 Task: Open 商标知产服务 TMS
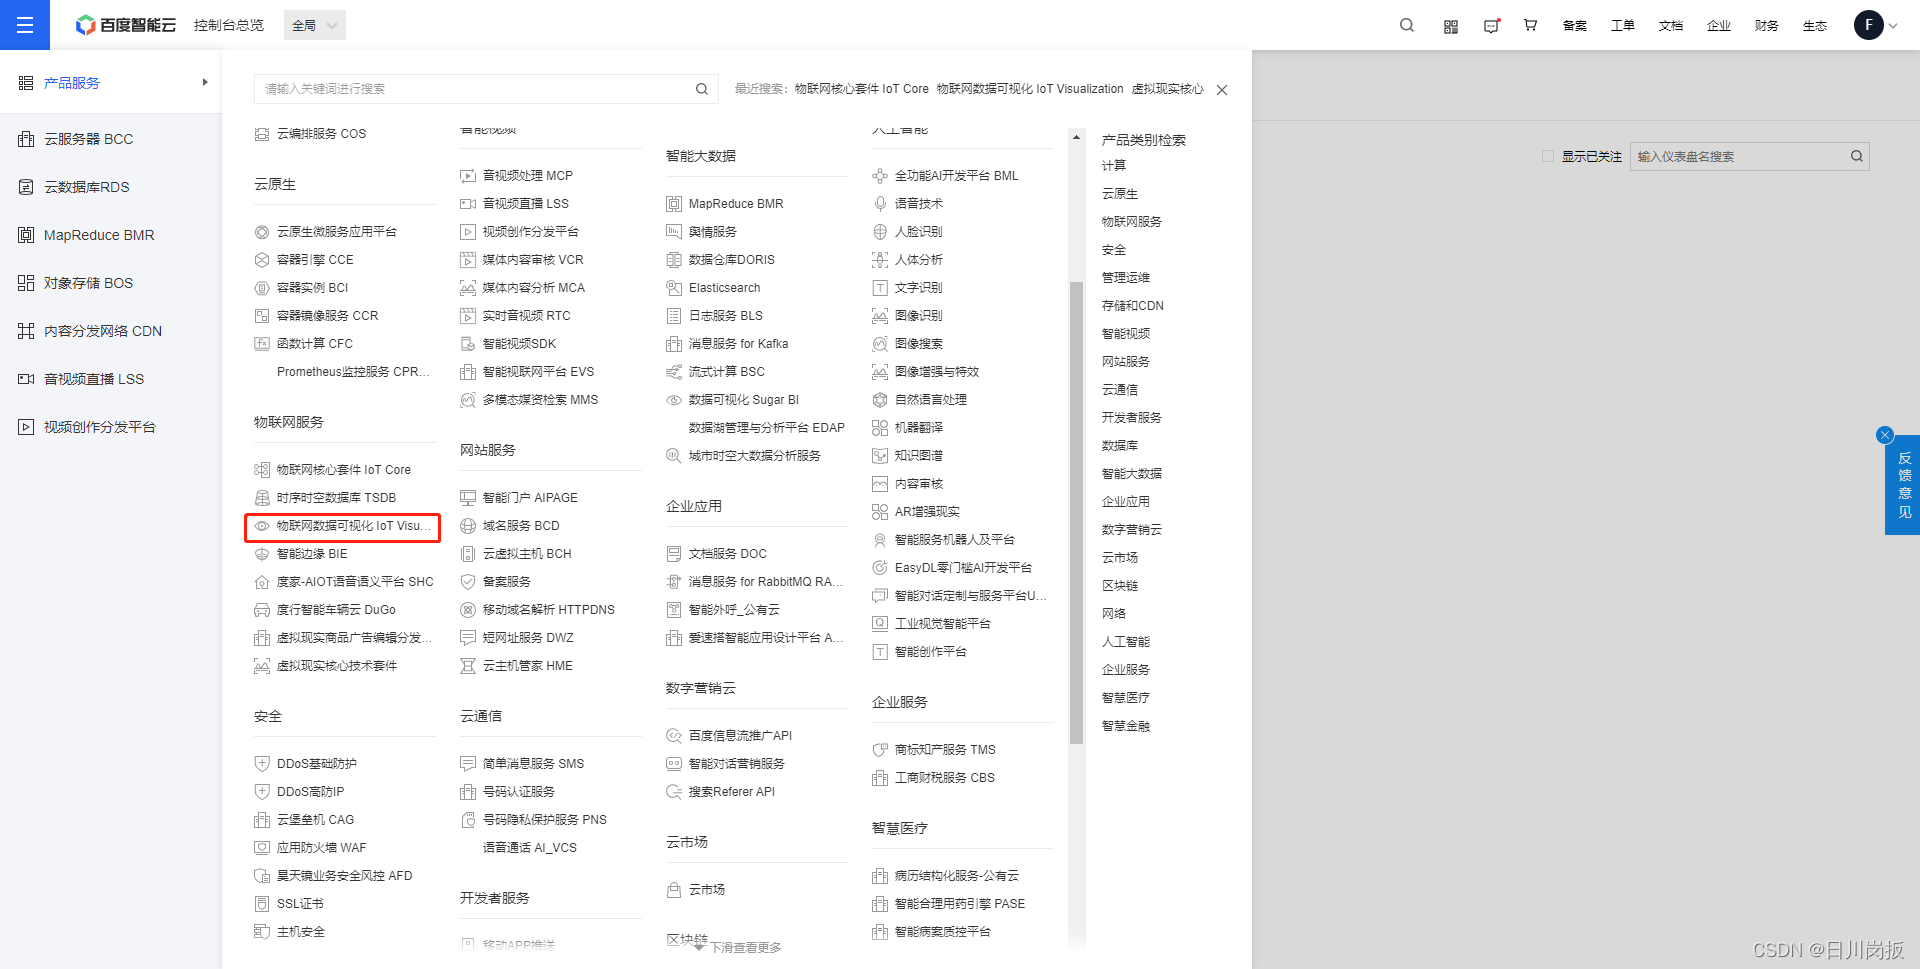945,750
